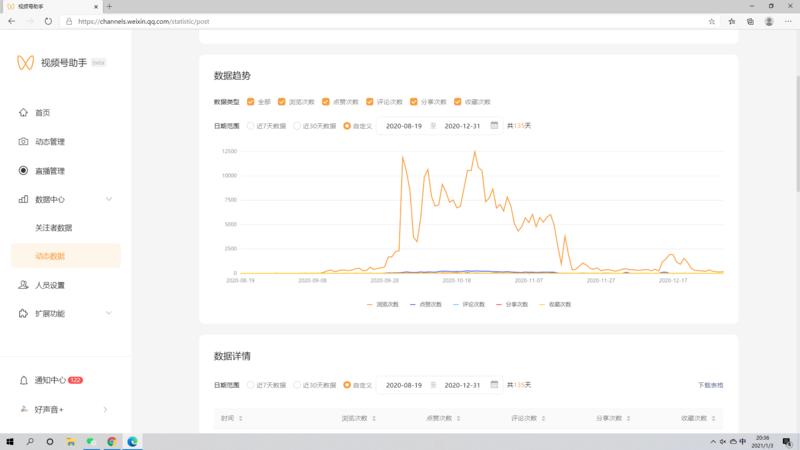Open the 直播管理 menu label
Screen dimensions: 800x450
tap(49, 170)
